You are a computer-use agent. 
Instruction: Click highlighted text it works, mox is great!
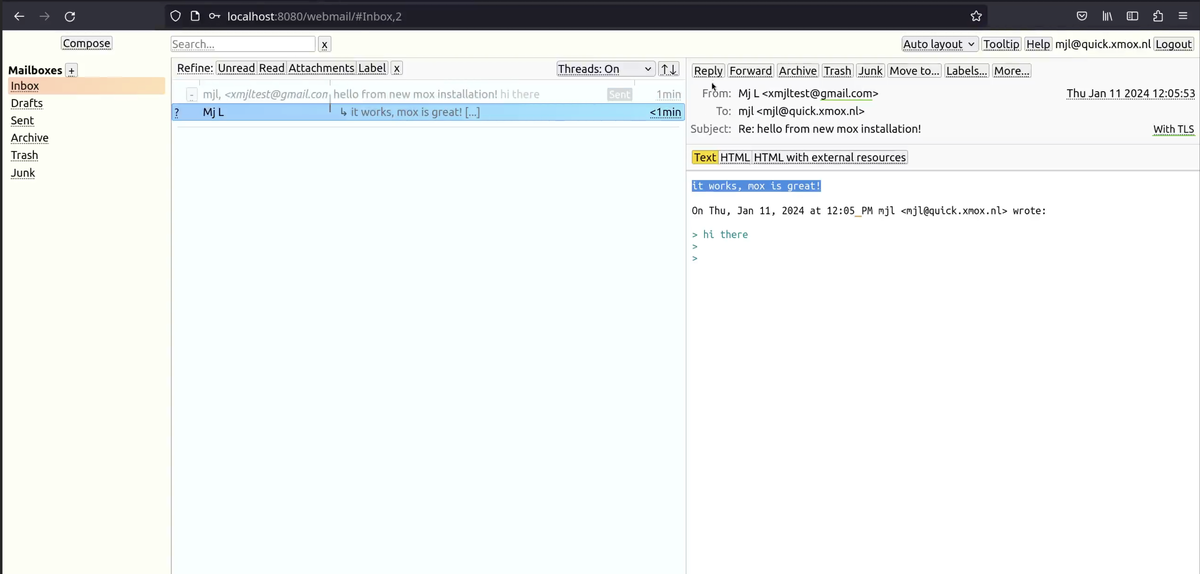(x=756, y=186)
